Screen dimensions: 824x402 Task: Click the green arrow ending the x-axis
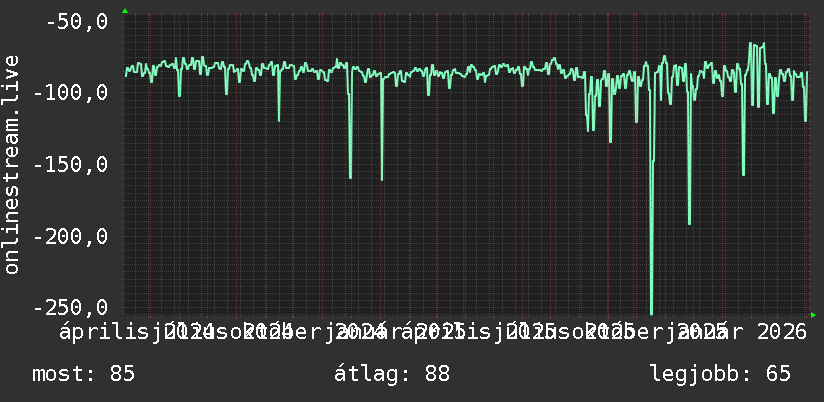[x=813, y=315]
